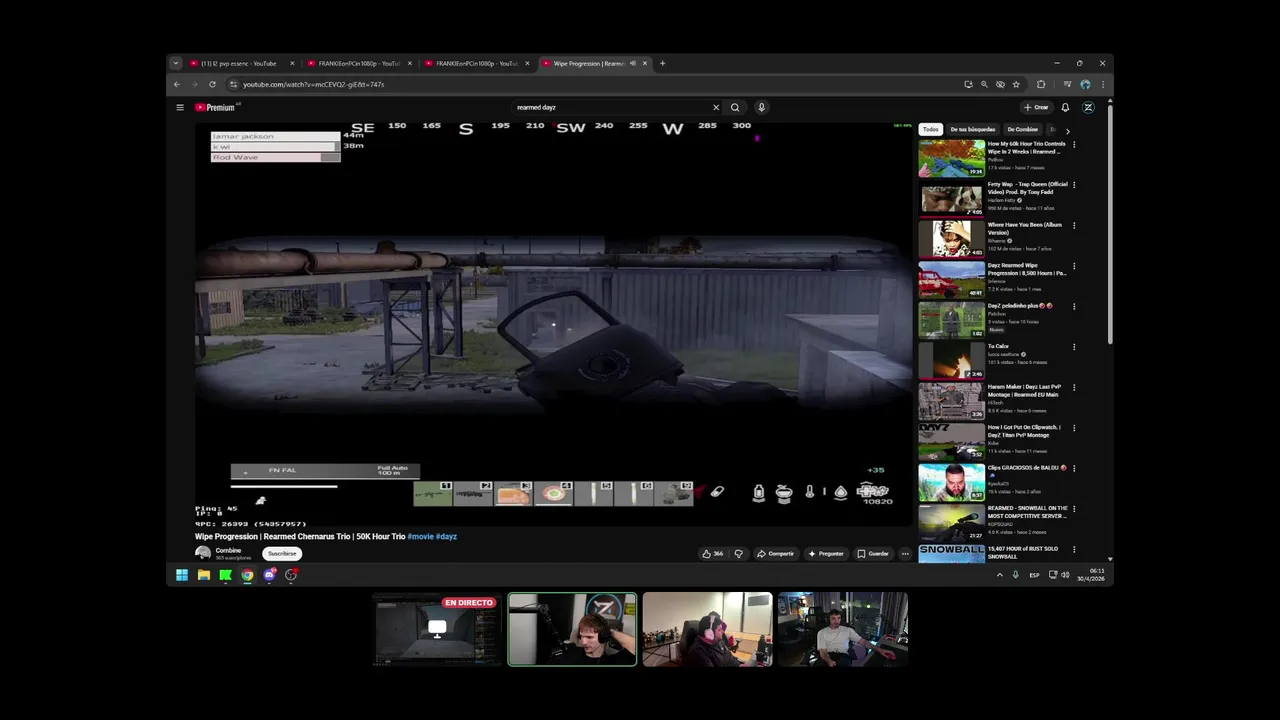Click the #movie hashtag link

(420, 536)
